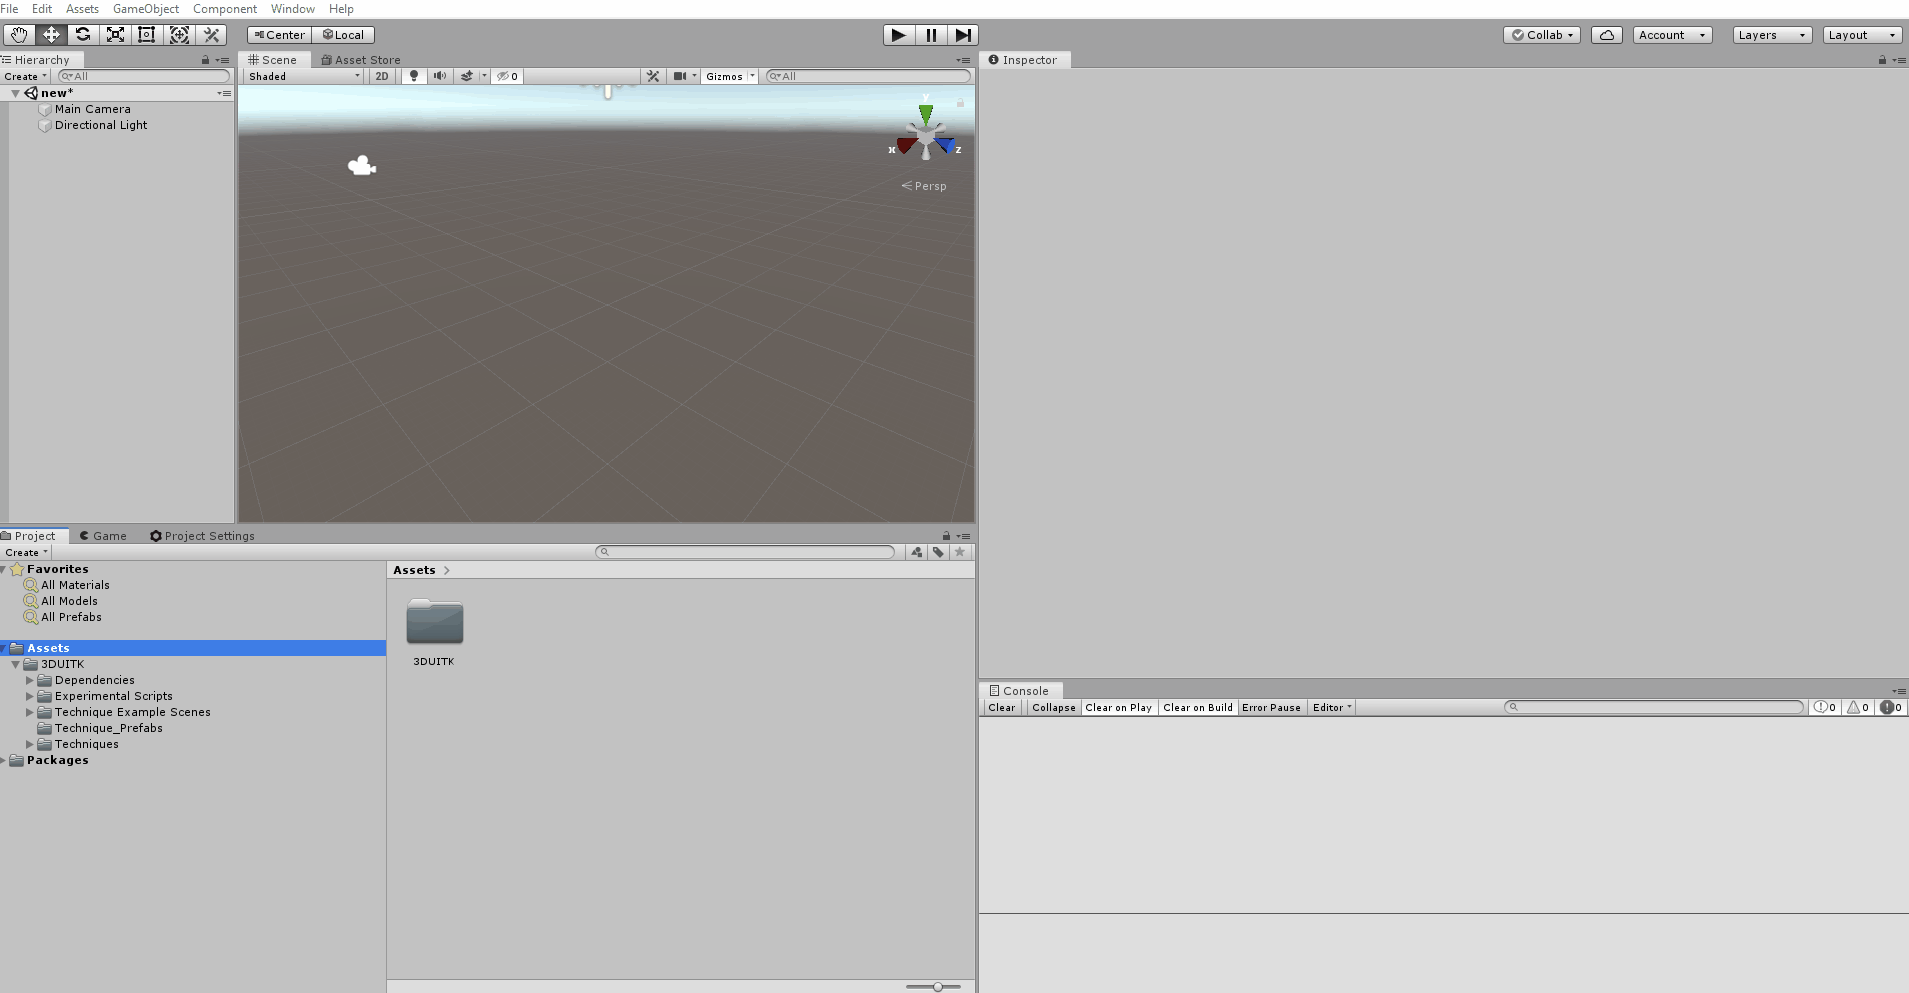Viewport: 1909px width, 993px height.
Task: Click the red X axis on gizmo
Action: click(x=906, y=146)
